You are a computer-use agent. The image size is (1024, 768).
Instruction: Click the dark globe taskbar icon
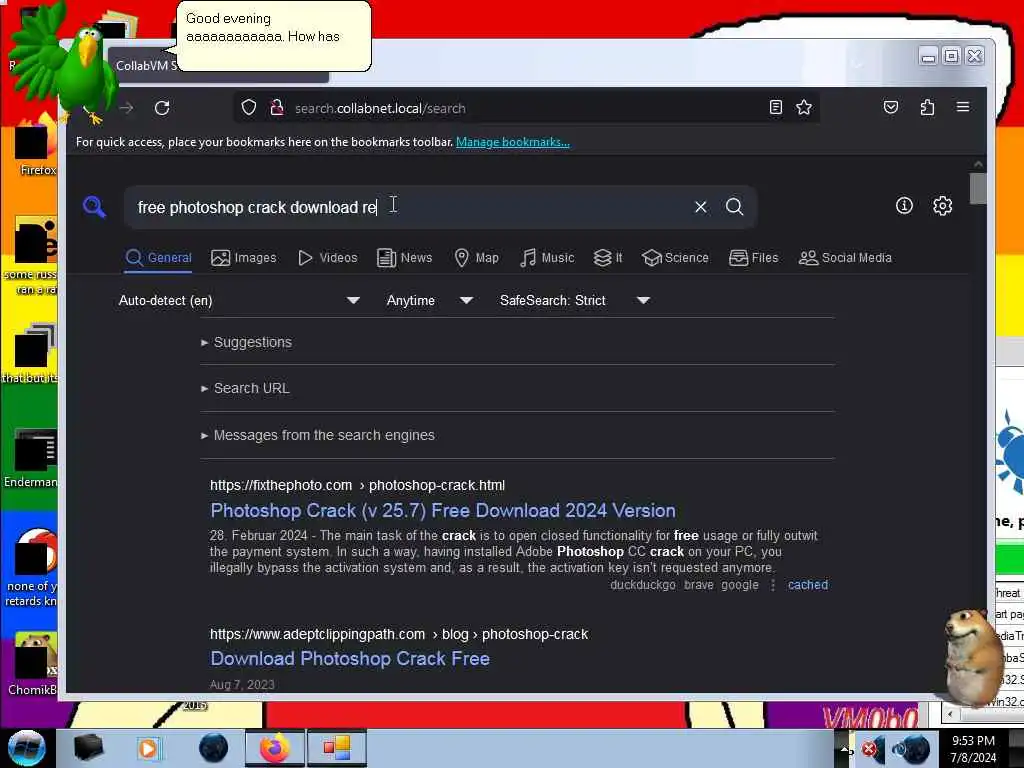coord(213,748)
